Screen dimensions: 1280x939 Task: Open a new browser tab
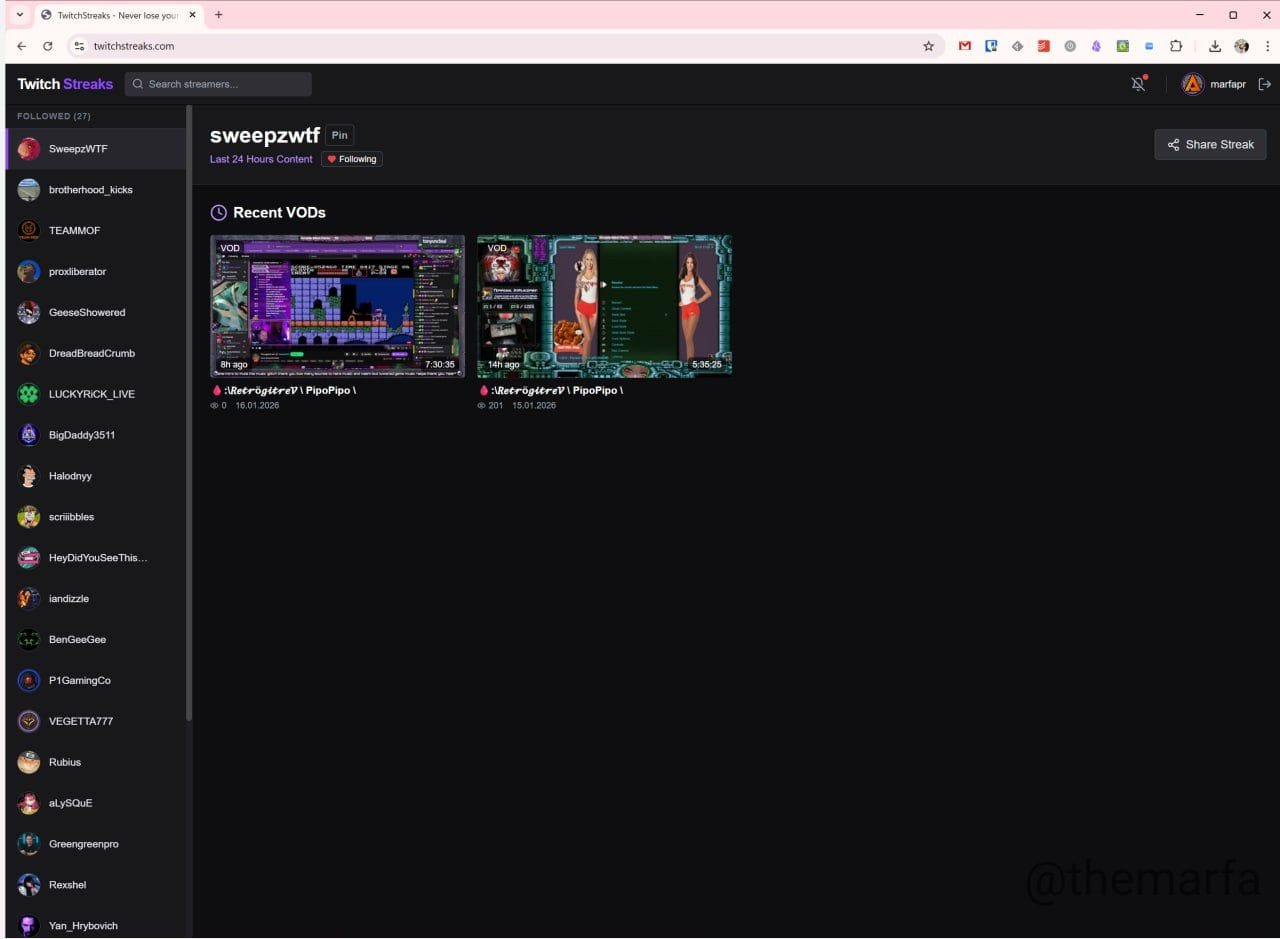219,15
